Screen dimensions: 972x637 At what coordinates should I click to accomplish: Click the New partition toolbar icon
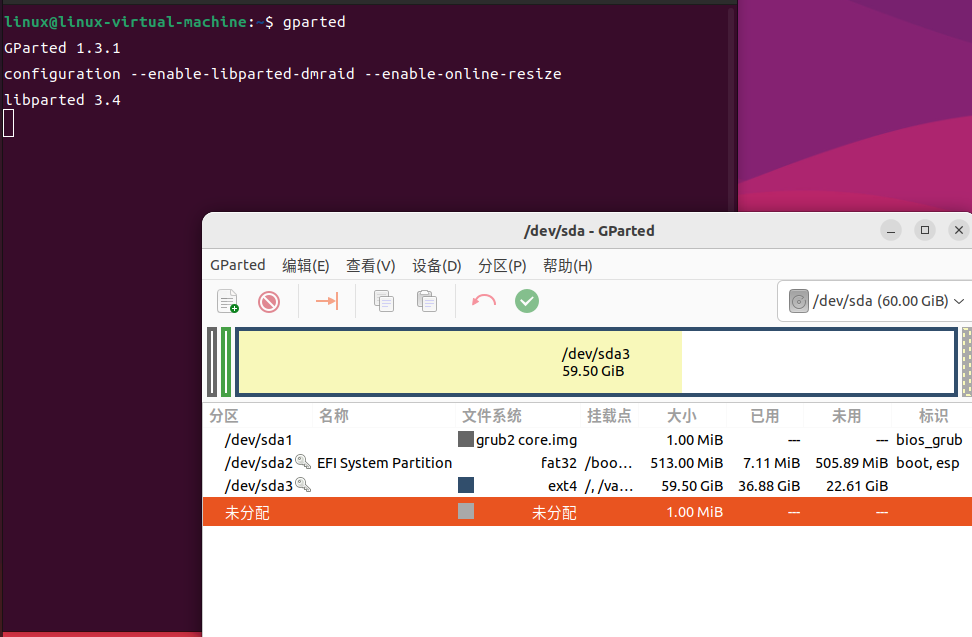tap(228, 301)
